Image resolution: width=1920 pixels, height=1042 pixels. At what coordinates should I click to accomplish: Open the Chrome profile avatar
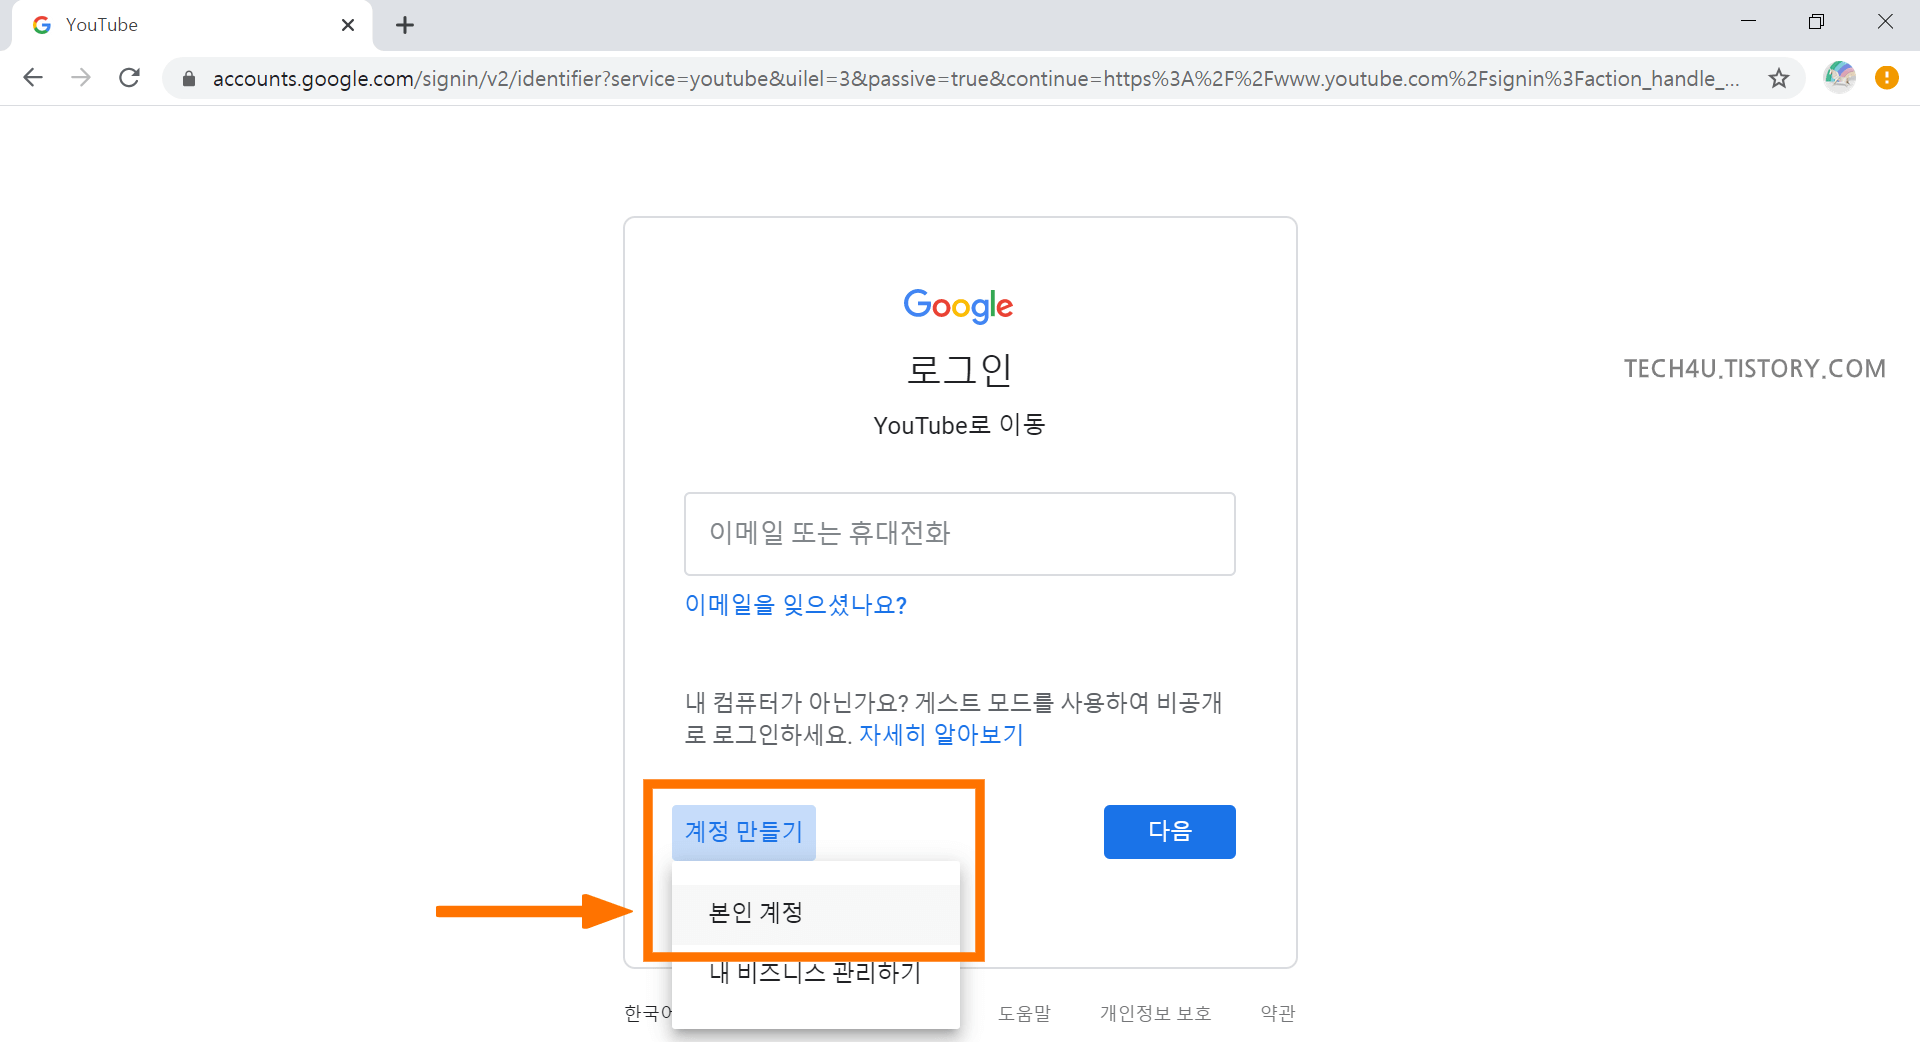1839,77
